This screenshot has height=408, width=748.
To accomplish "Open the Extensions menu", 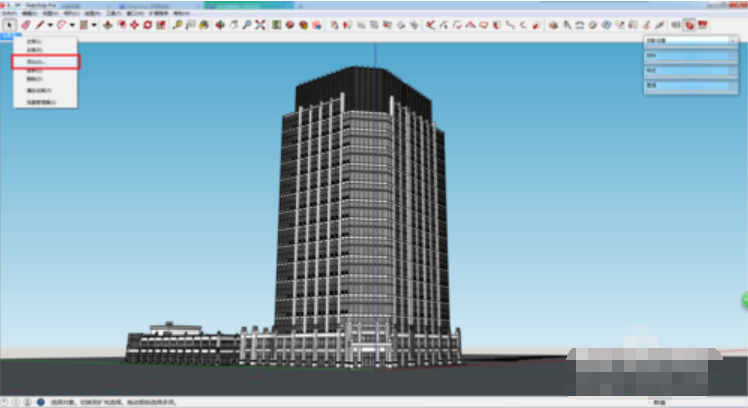I will 158,13.
